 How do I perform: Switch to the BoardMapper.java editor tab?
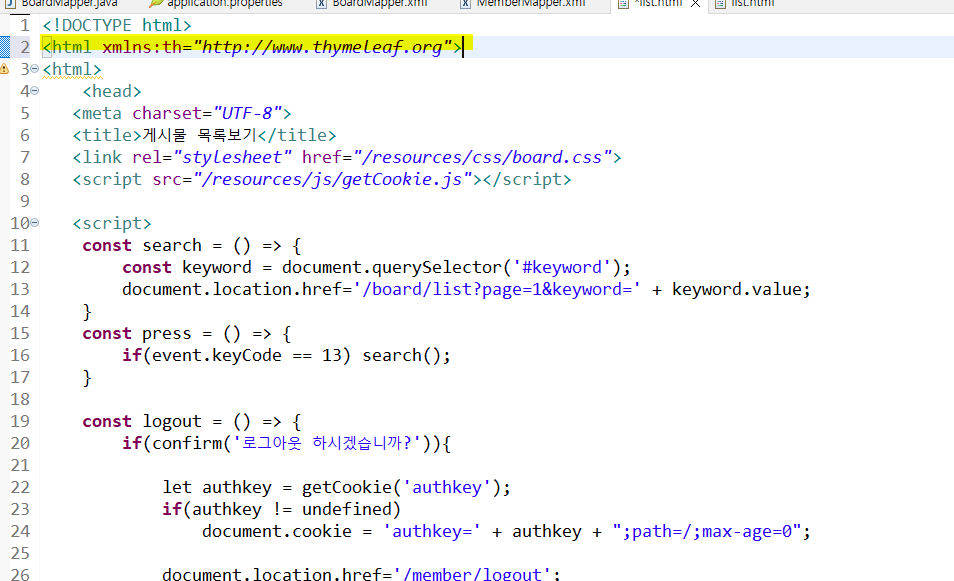[61, 4]
